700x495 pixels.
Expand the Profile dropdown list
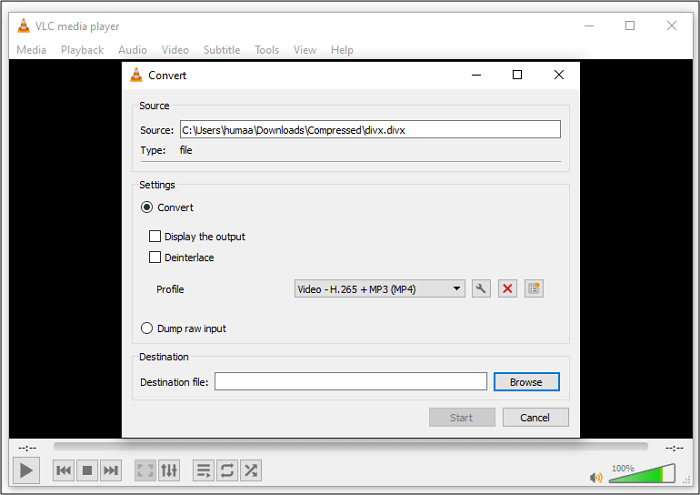(380, 289)
